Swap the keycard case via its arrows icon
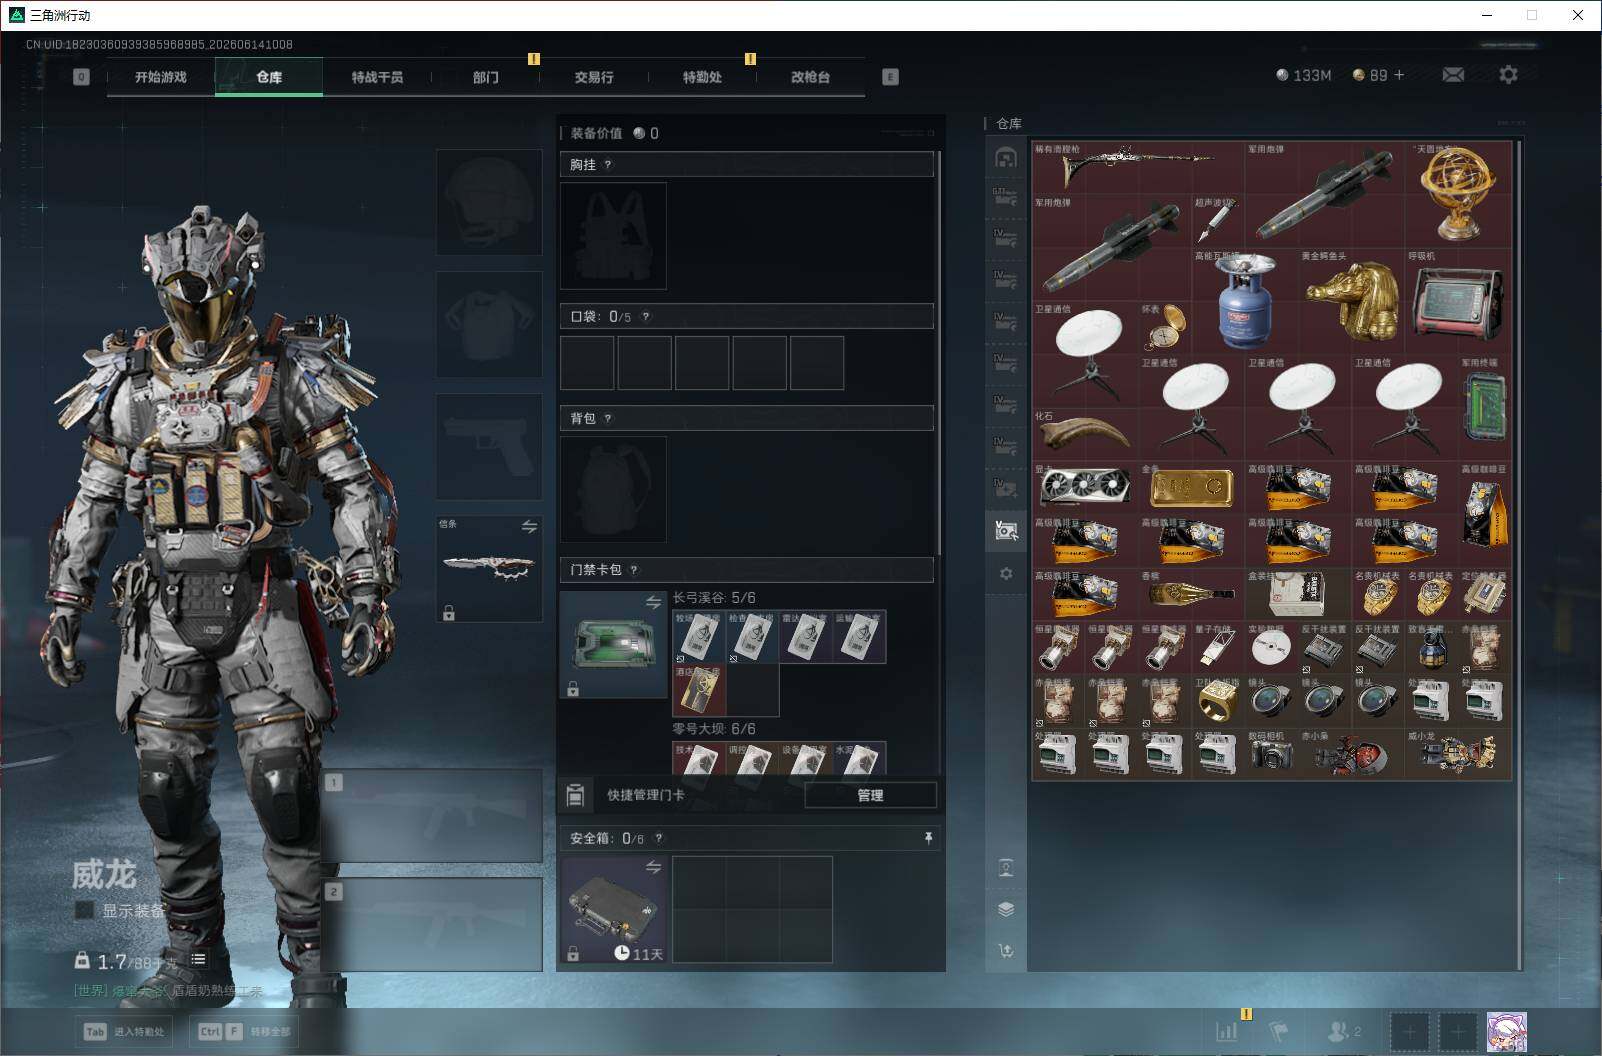Viewport: 1602px width, 1056px height. 653,602
